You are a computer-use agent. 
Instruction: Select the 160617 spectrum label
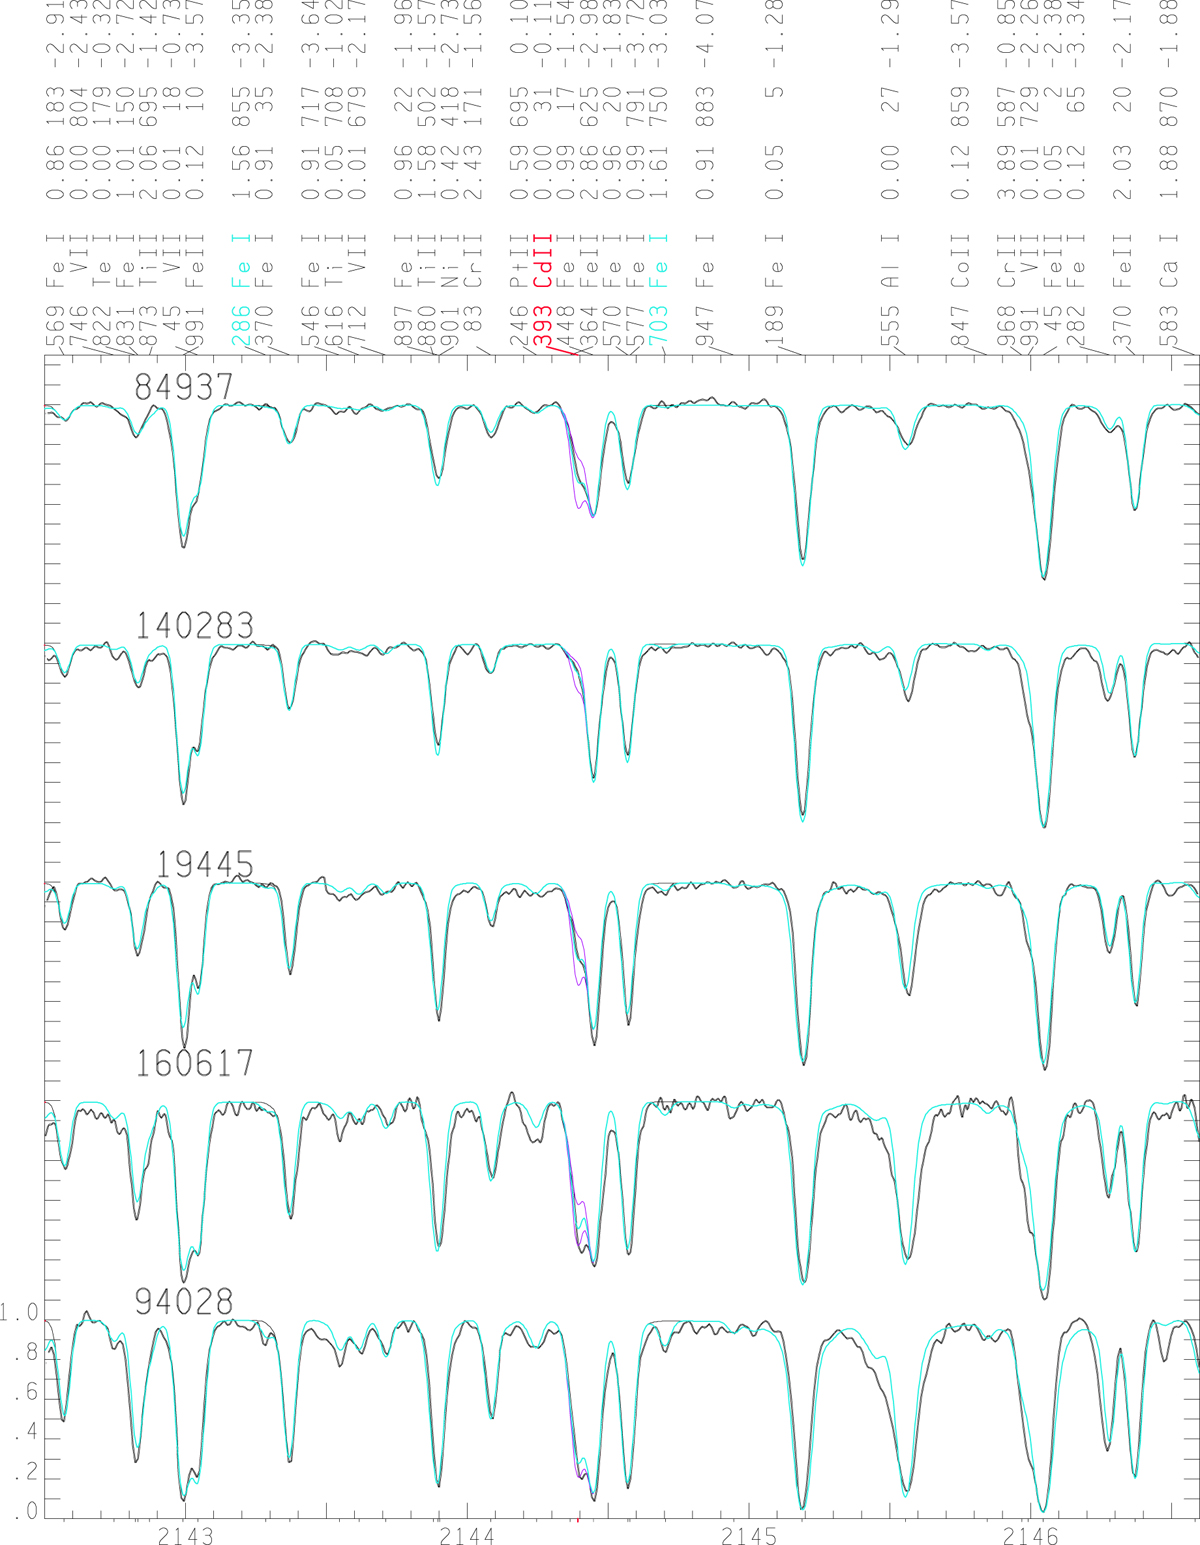(195, 1063)
